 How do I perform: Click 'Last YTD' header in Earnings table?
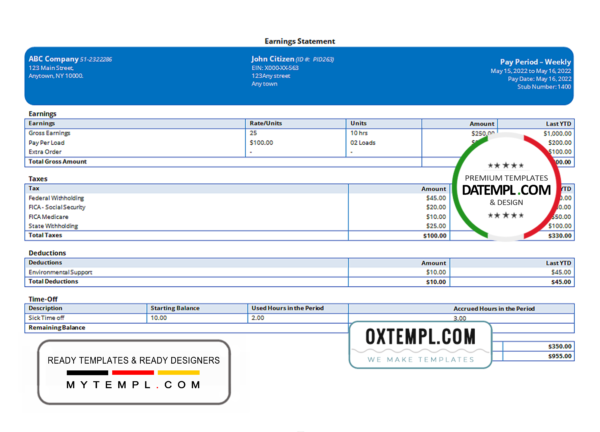(x=558, y=124)
